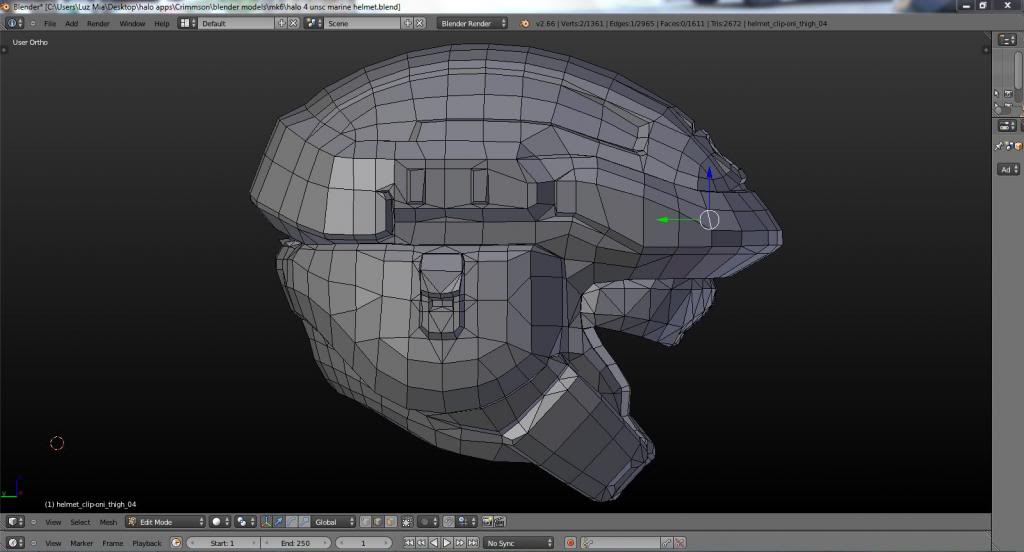Jump to the first frame
This screenshot has height=552, width=1024.
point(408,543)
